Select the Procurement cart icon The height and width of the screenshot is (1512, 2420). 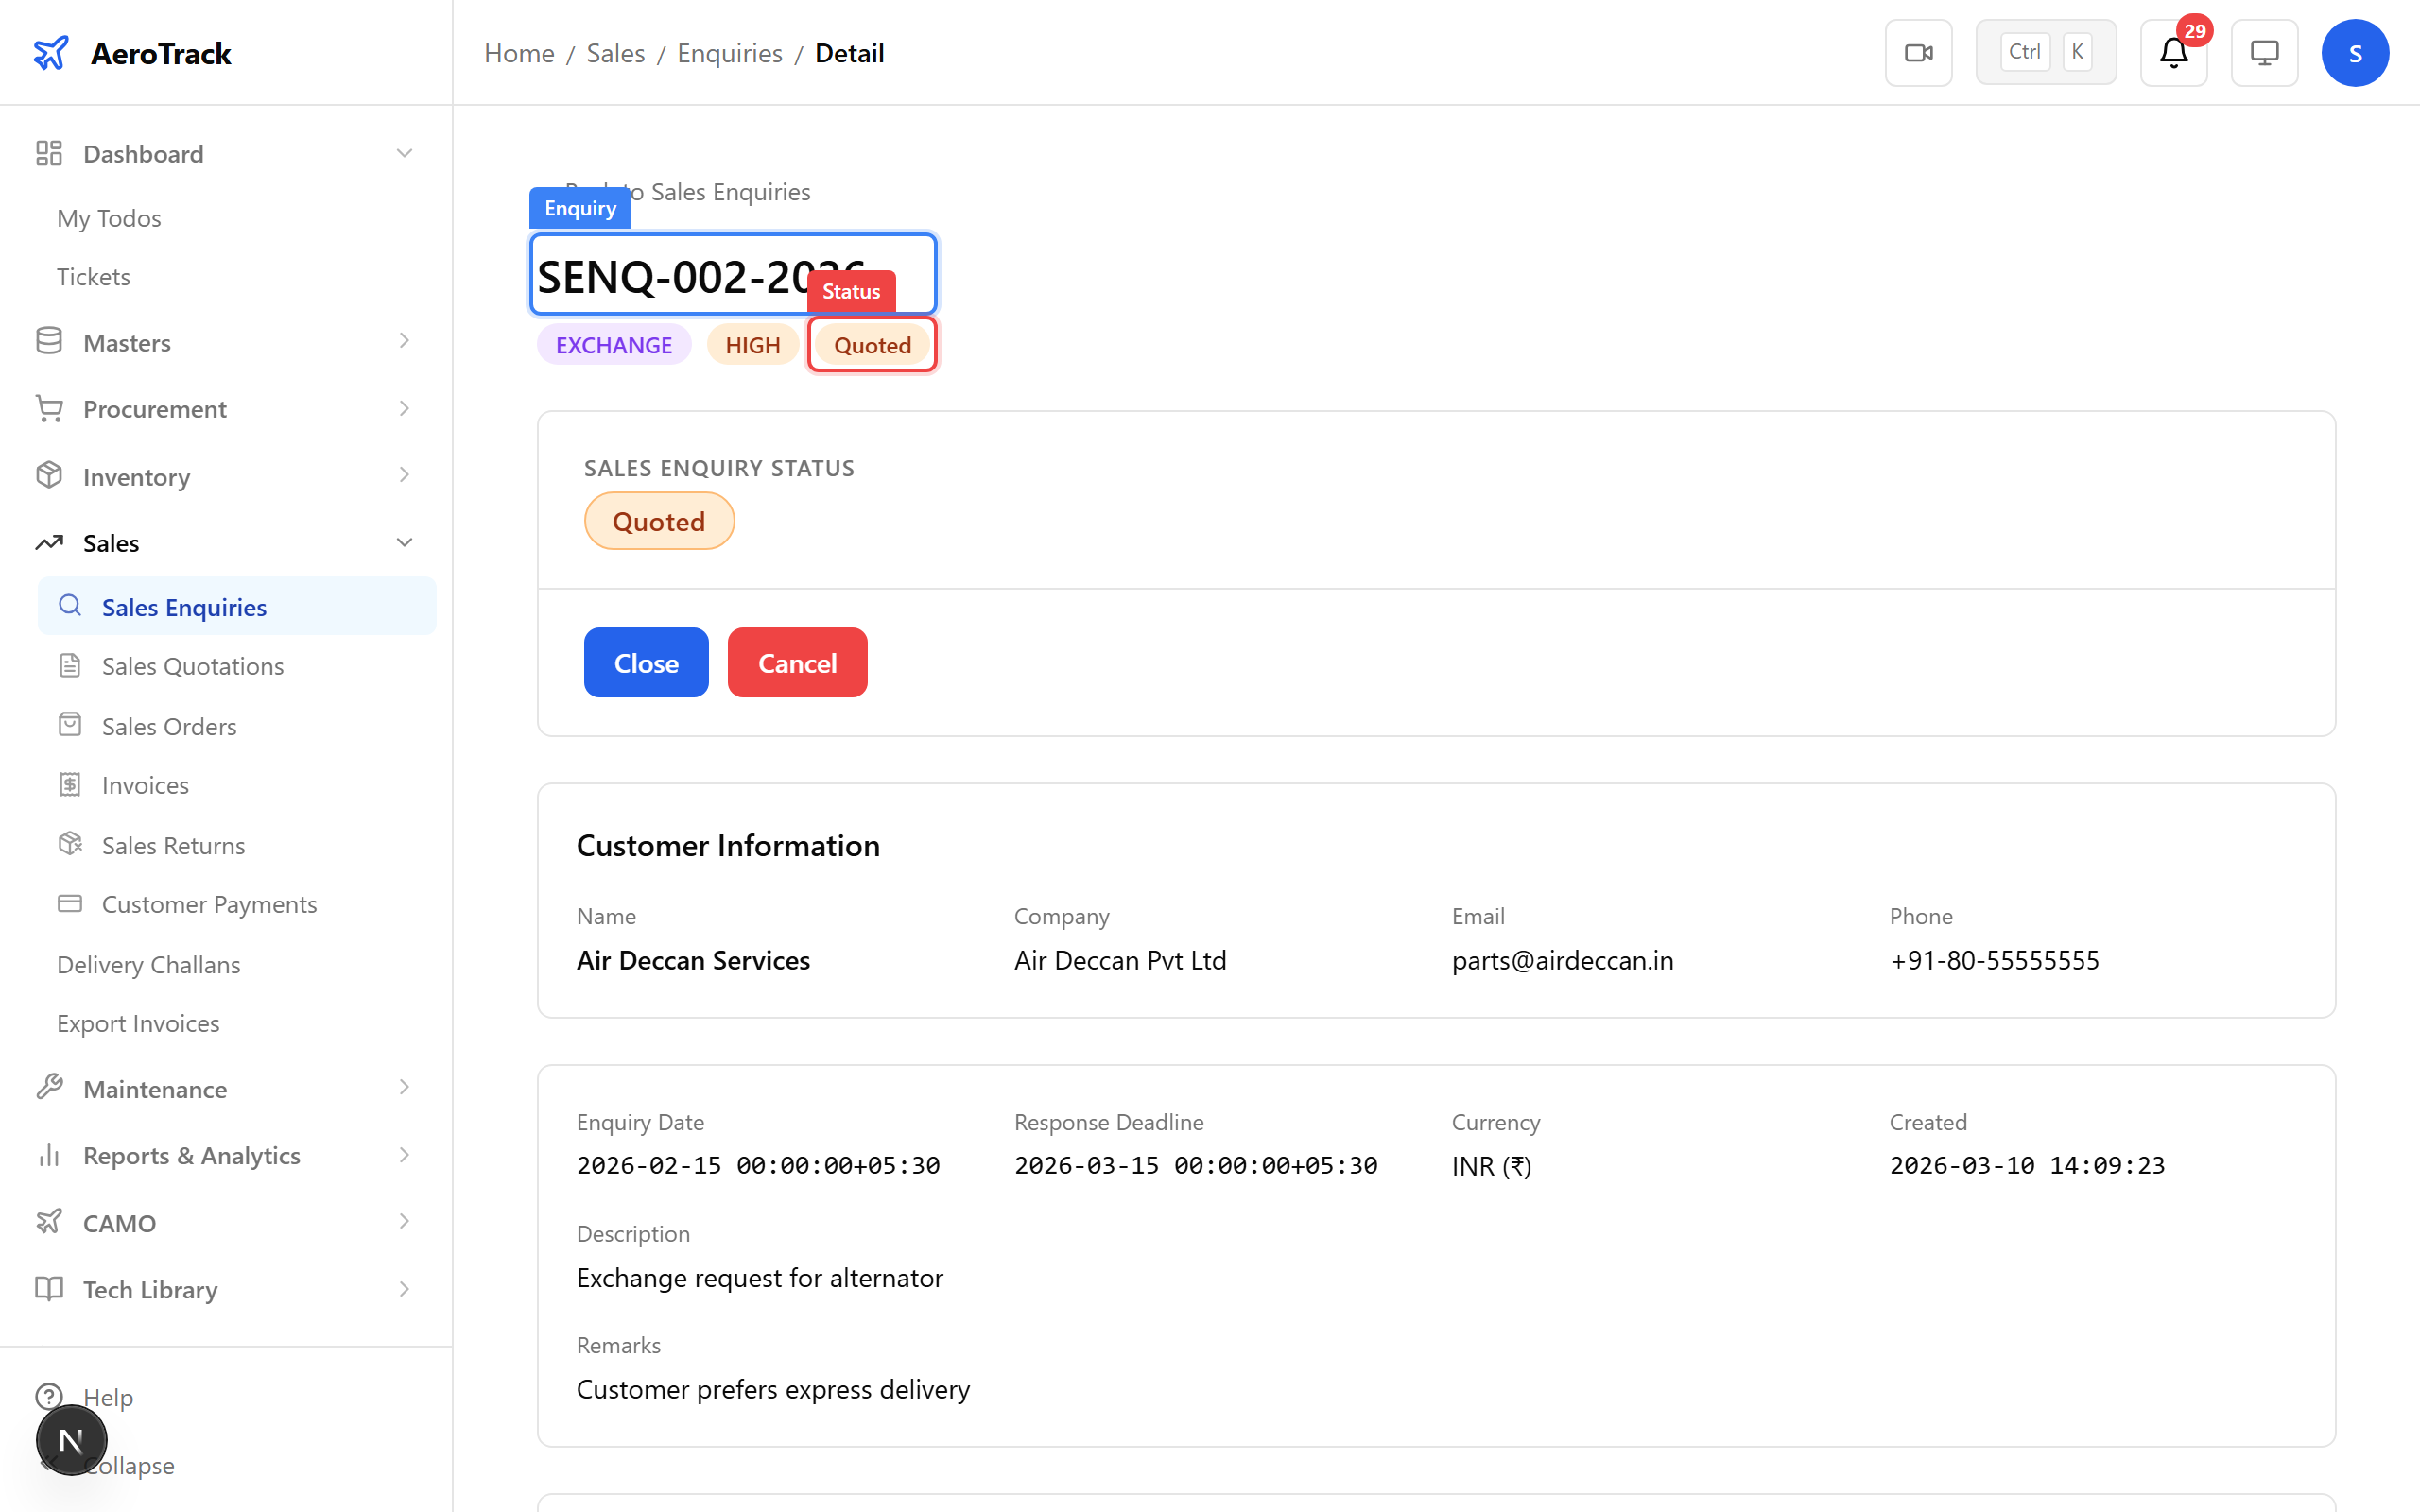pos(49,408)
